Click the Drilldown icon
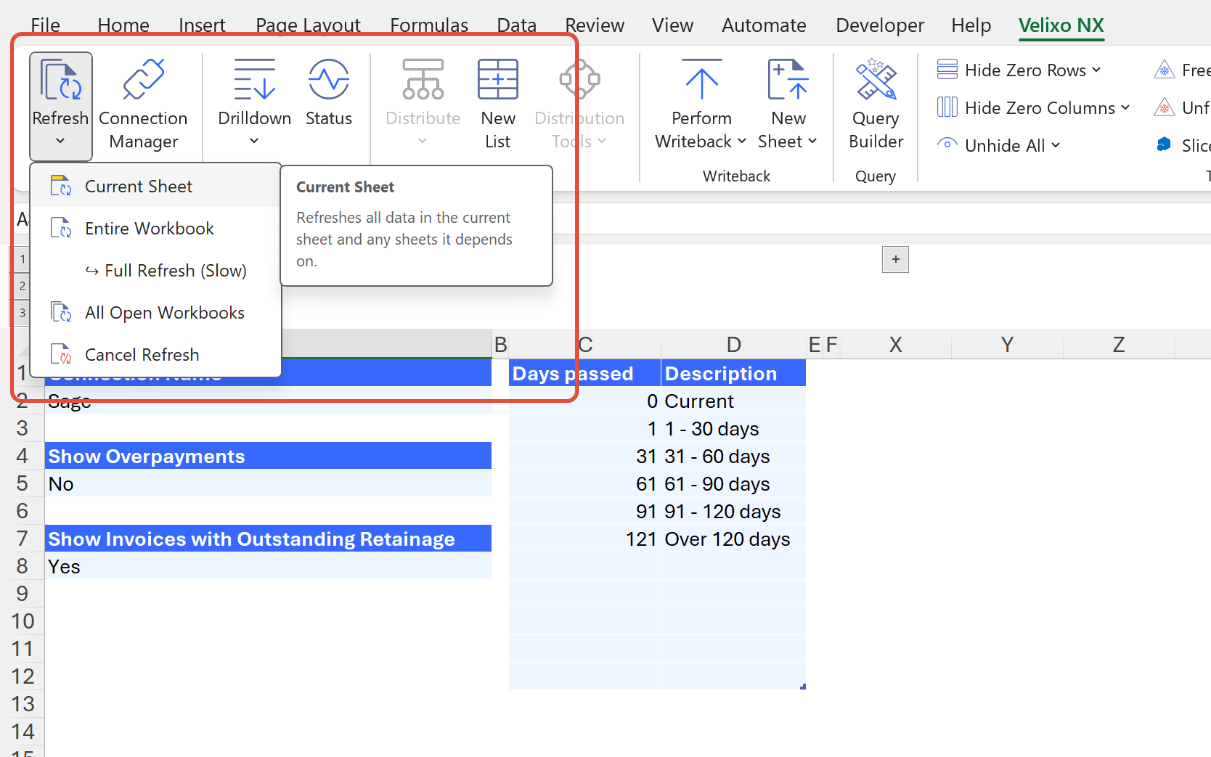Screen dimensions: 1211x757 click(x=254, y=80)
